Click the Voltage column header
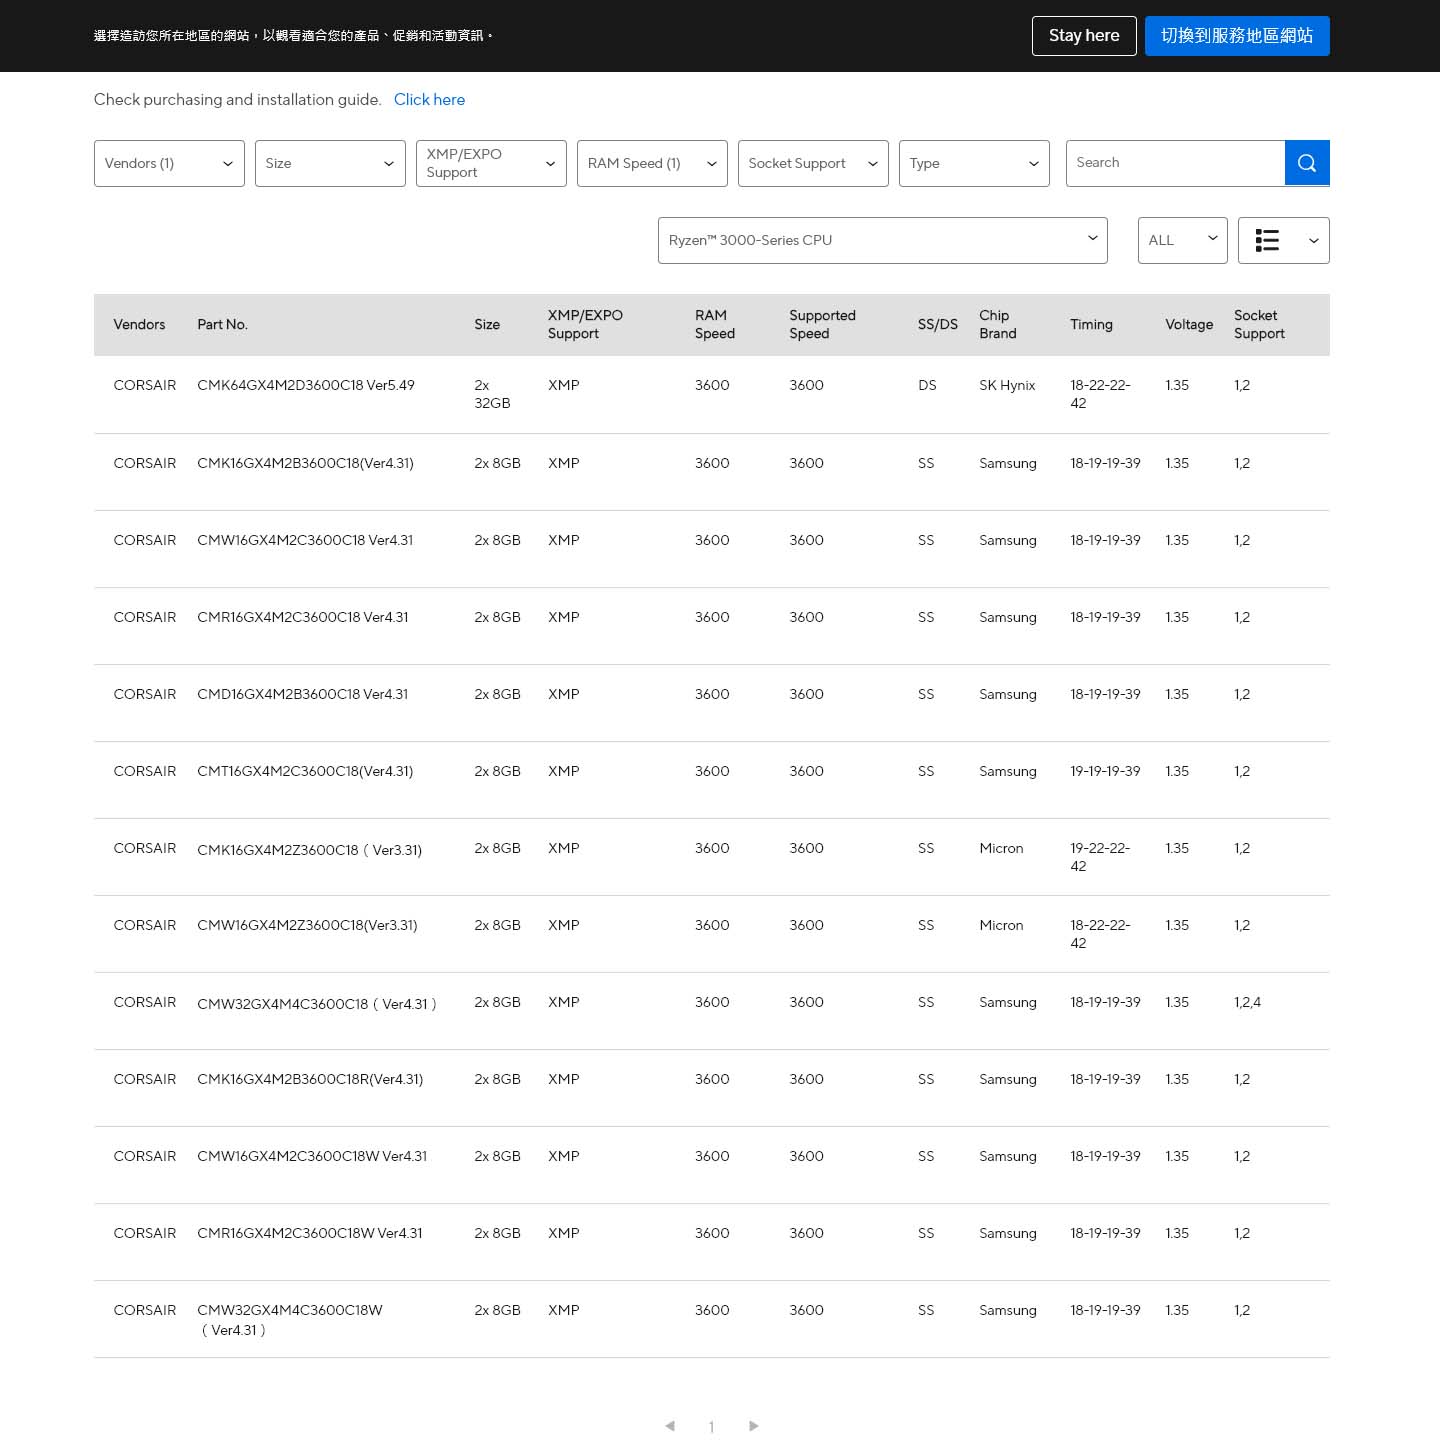Screen dimensions: 1440x1440 coord(1189,325)
